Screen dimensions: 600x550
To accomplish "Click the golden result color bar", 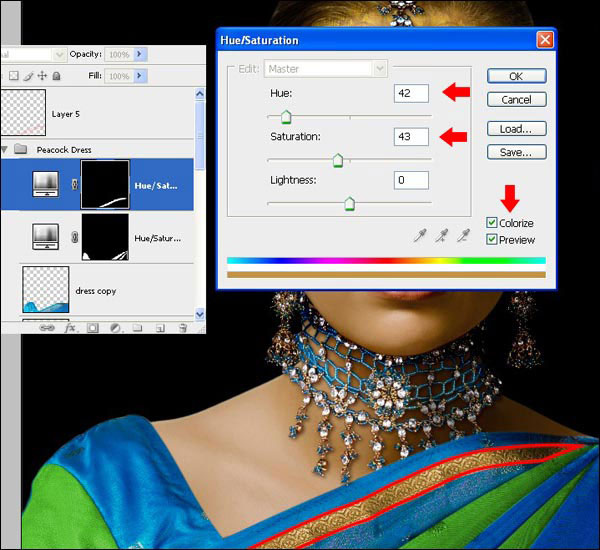I will point(386,274).
